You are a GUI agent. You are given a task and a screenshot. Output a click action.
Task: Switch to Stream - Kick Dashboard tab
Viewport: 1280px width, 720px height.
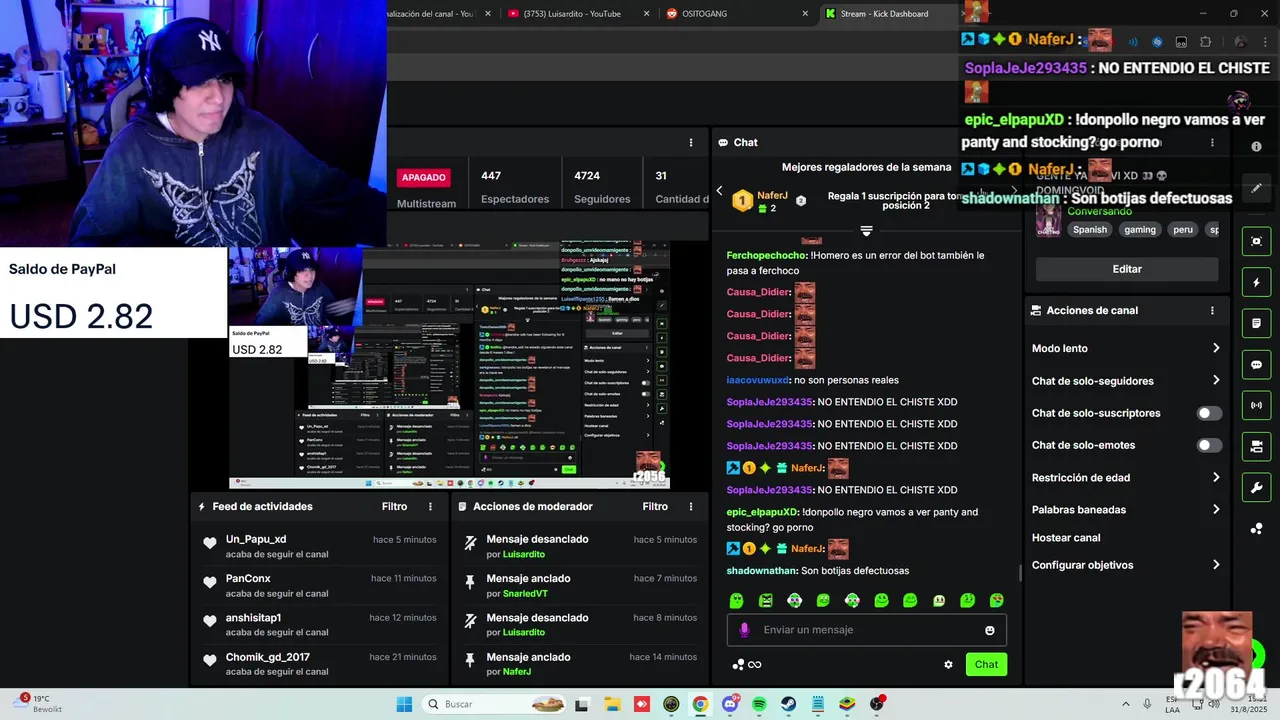click(884, 14)
